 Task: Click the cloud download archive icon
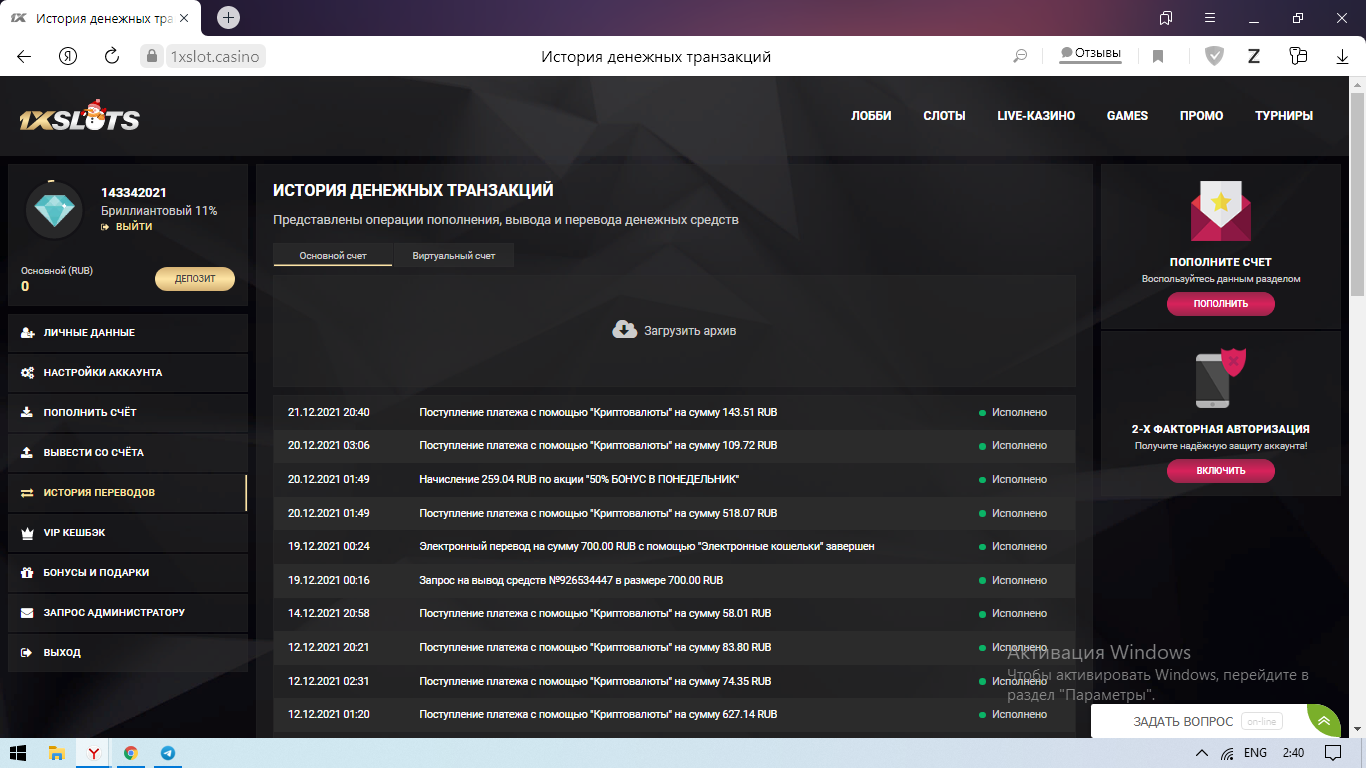624,330
